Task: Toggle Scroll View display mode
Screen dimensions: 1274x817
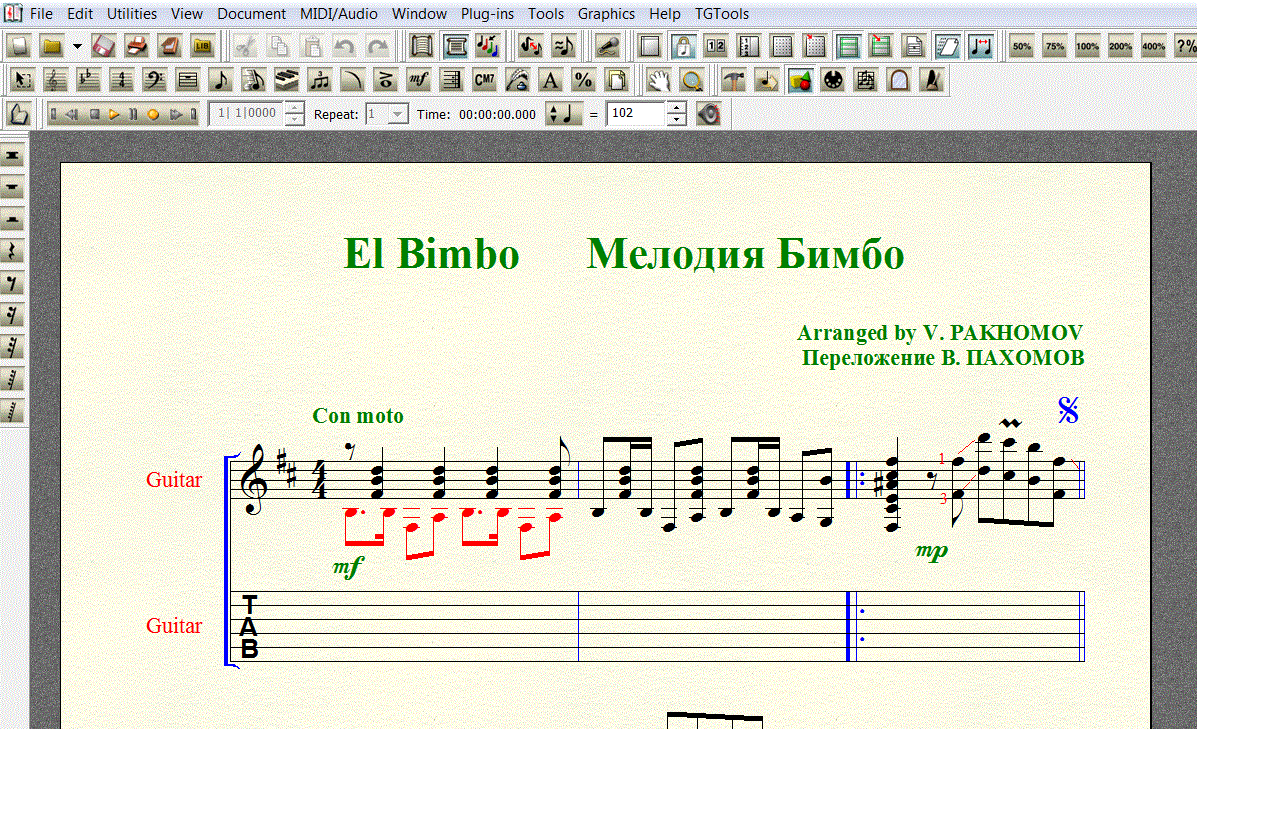Action: [x=454, y=46]
